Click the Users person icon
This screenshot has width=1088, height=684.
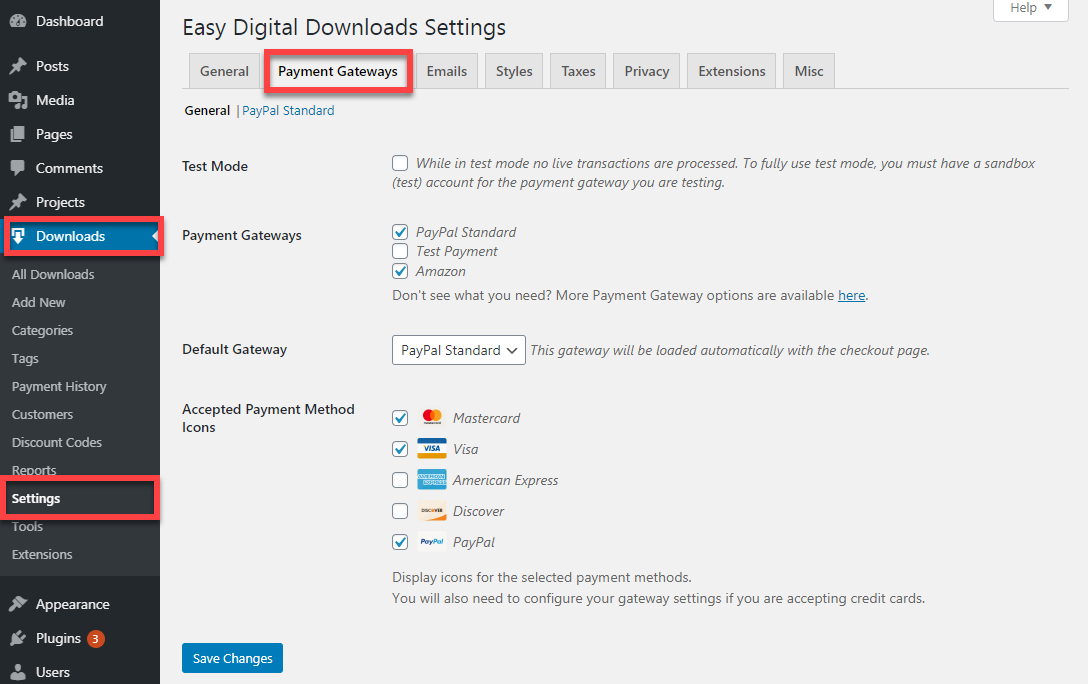[x=18, y=672]
